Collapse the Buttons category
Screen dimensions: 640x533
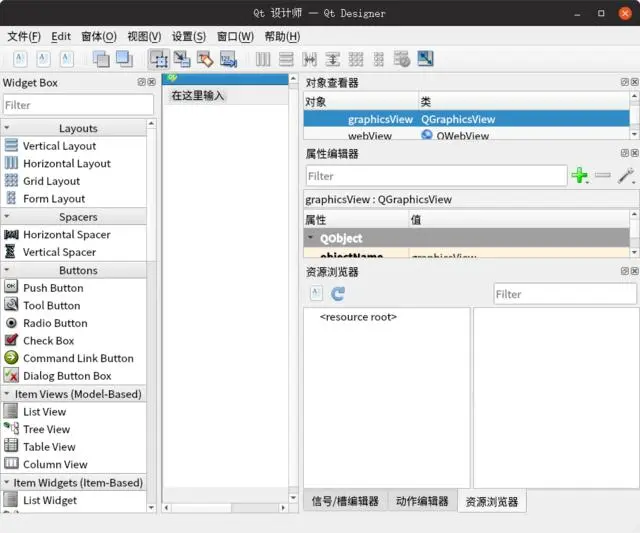(7, 270)
